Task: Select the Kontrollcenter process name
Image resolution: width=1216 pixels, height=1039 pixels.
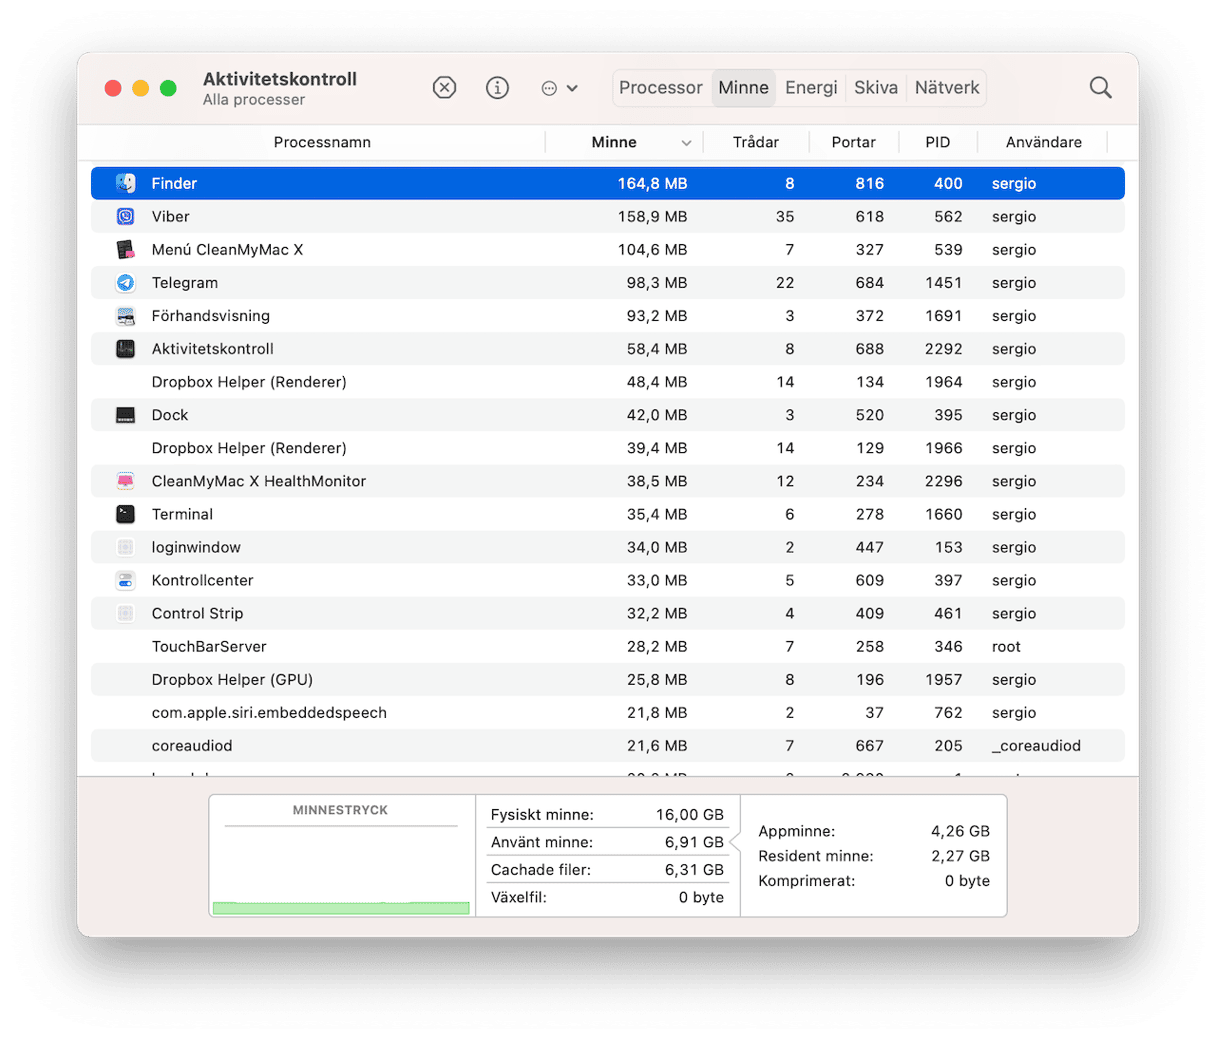Action: click(202, 579)
